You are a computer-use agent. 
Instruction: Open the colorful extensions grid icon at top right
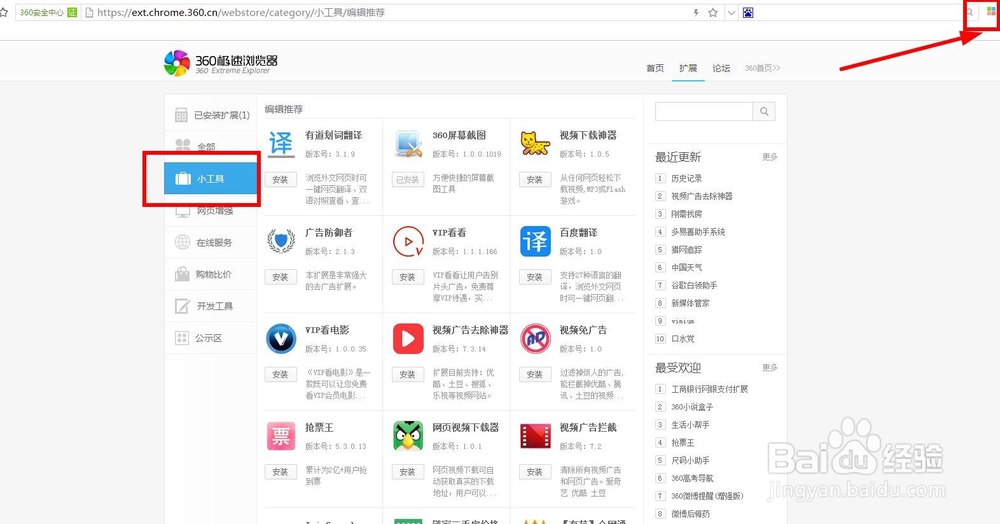[990, 12]
